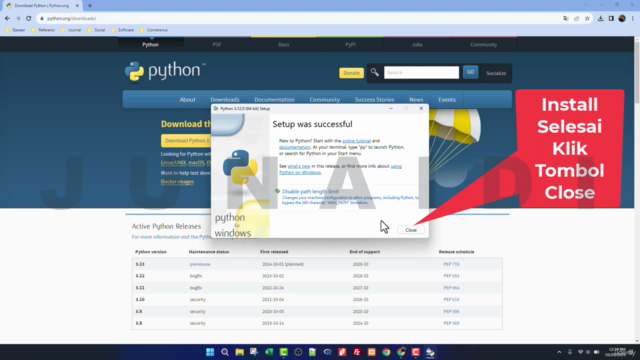Open the using Python on Windows link
Viewport: 640px width, 360px height.
coord(340,169)
